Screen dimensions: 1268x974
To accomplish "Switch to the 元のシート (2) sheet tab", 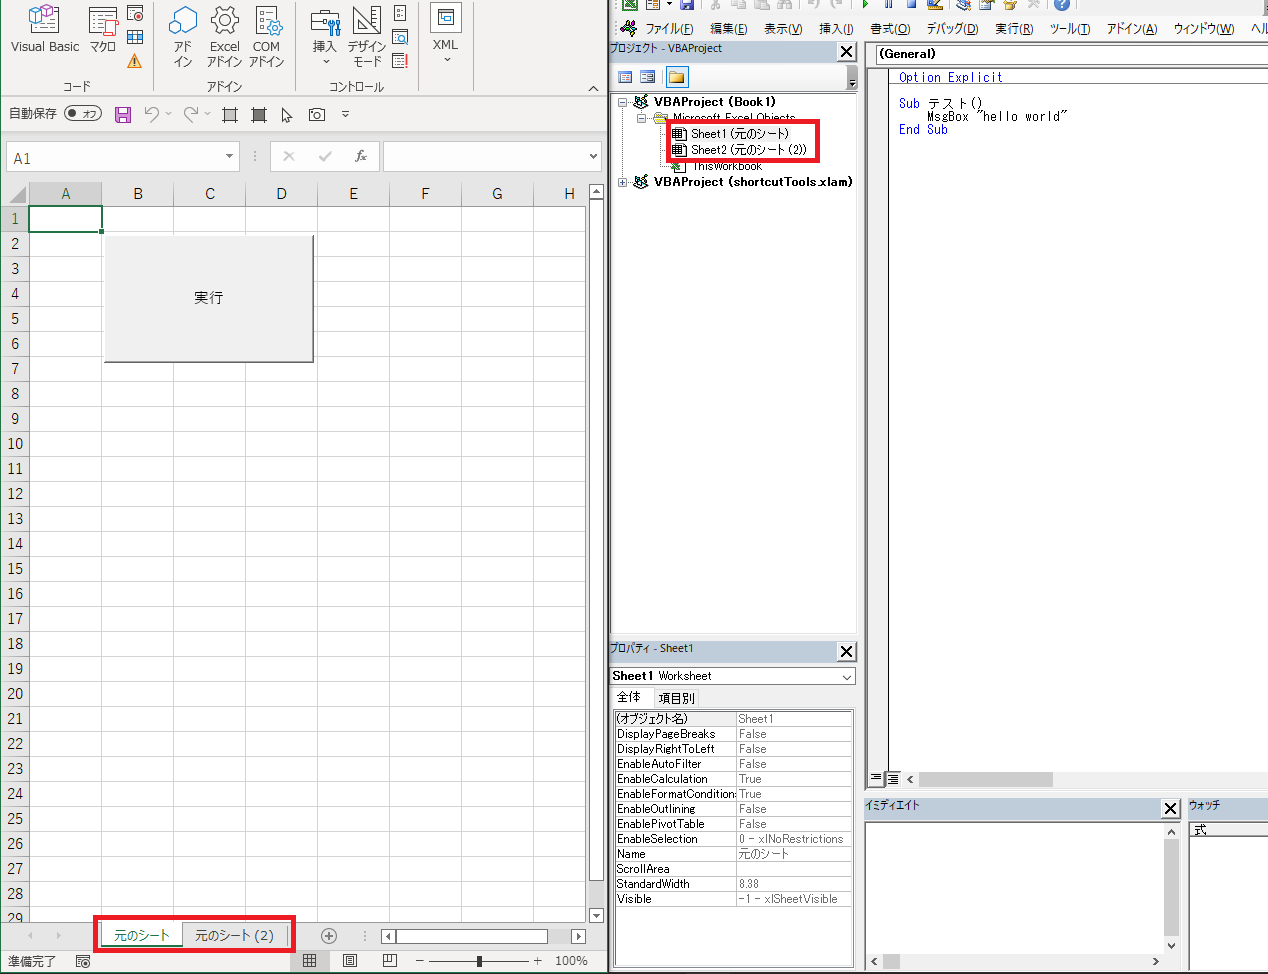I will click(234, 936).
